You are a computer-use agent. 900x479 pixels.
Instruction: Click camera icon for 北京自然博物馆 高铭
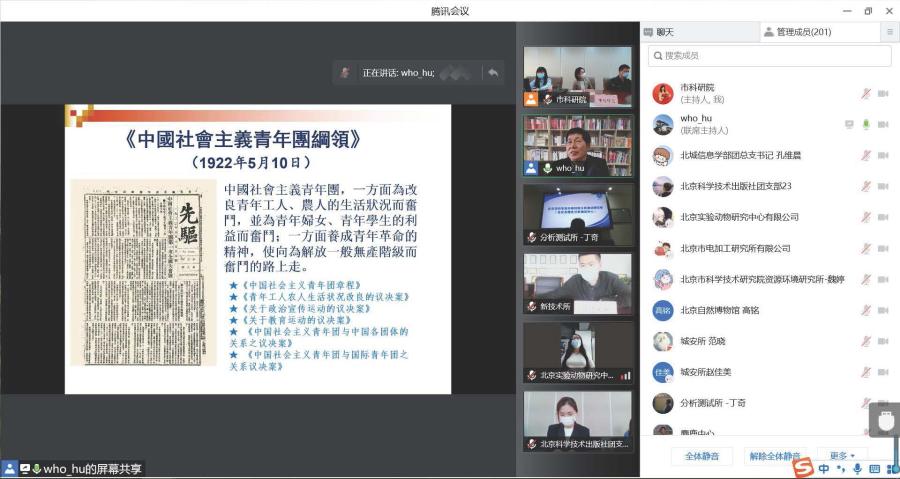click(883, 310)
